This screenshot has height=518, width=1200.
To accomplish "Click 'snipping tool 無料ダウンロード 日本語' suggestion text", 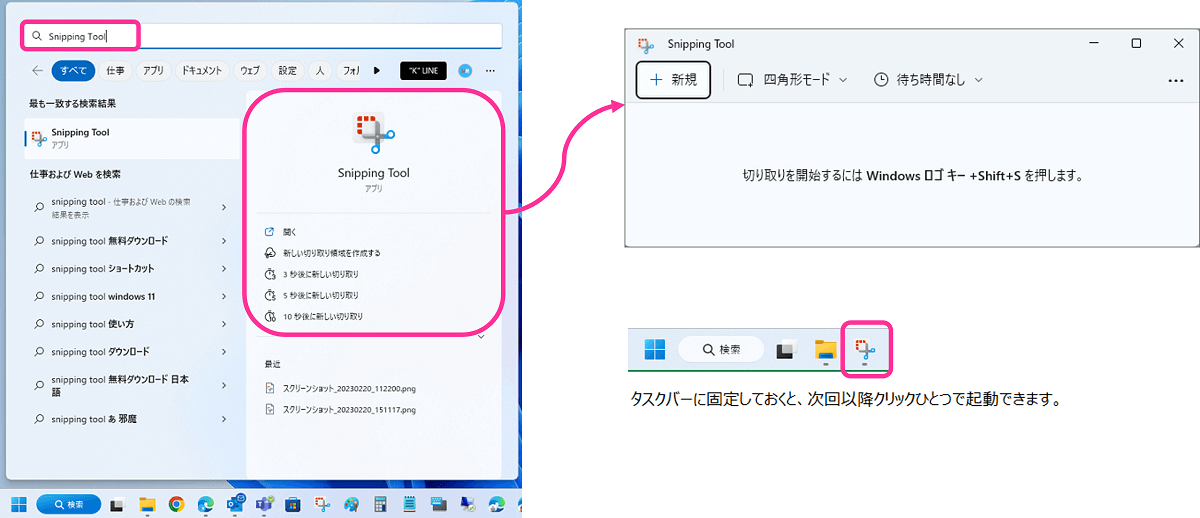I will click(119, 385).
